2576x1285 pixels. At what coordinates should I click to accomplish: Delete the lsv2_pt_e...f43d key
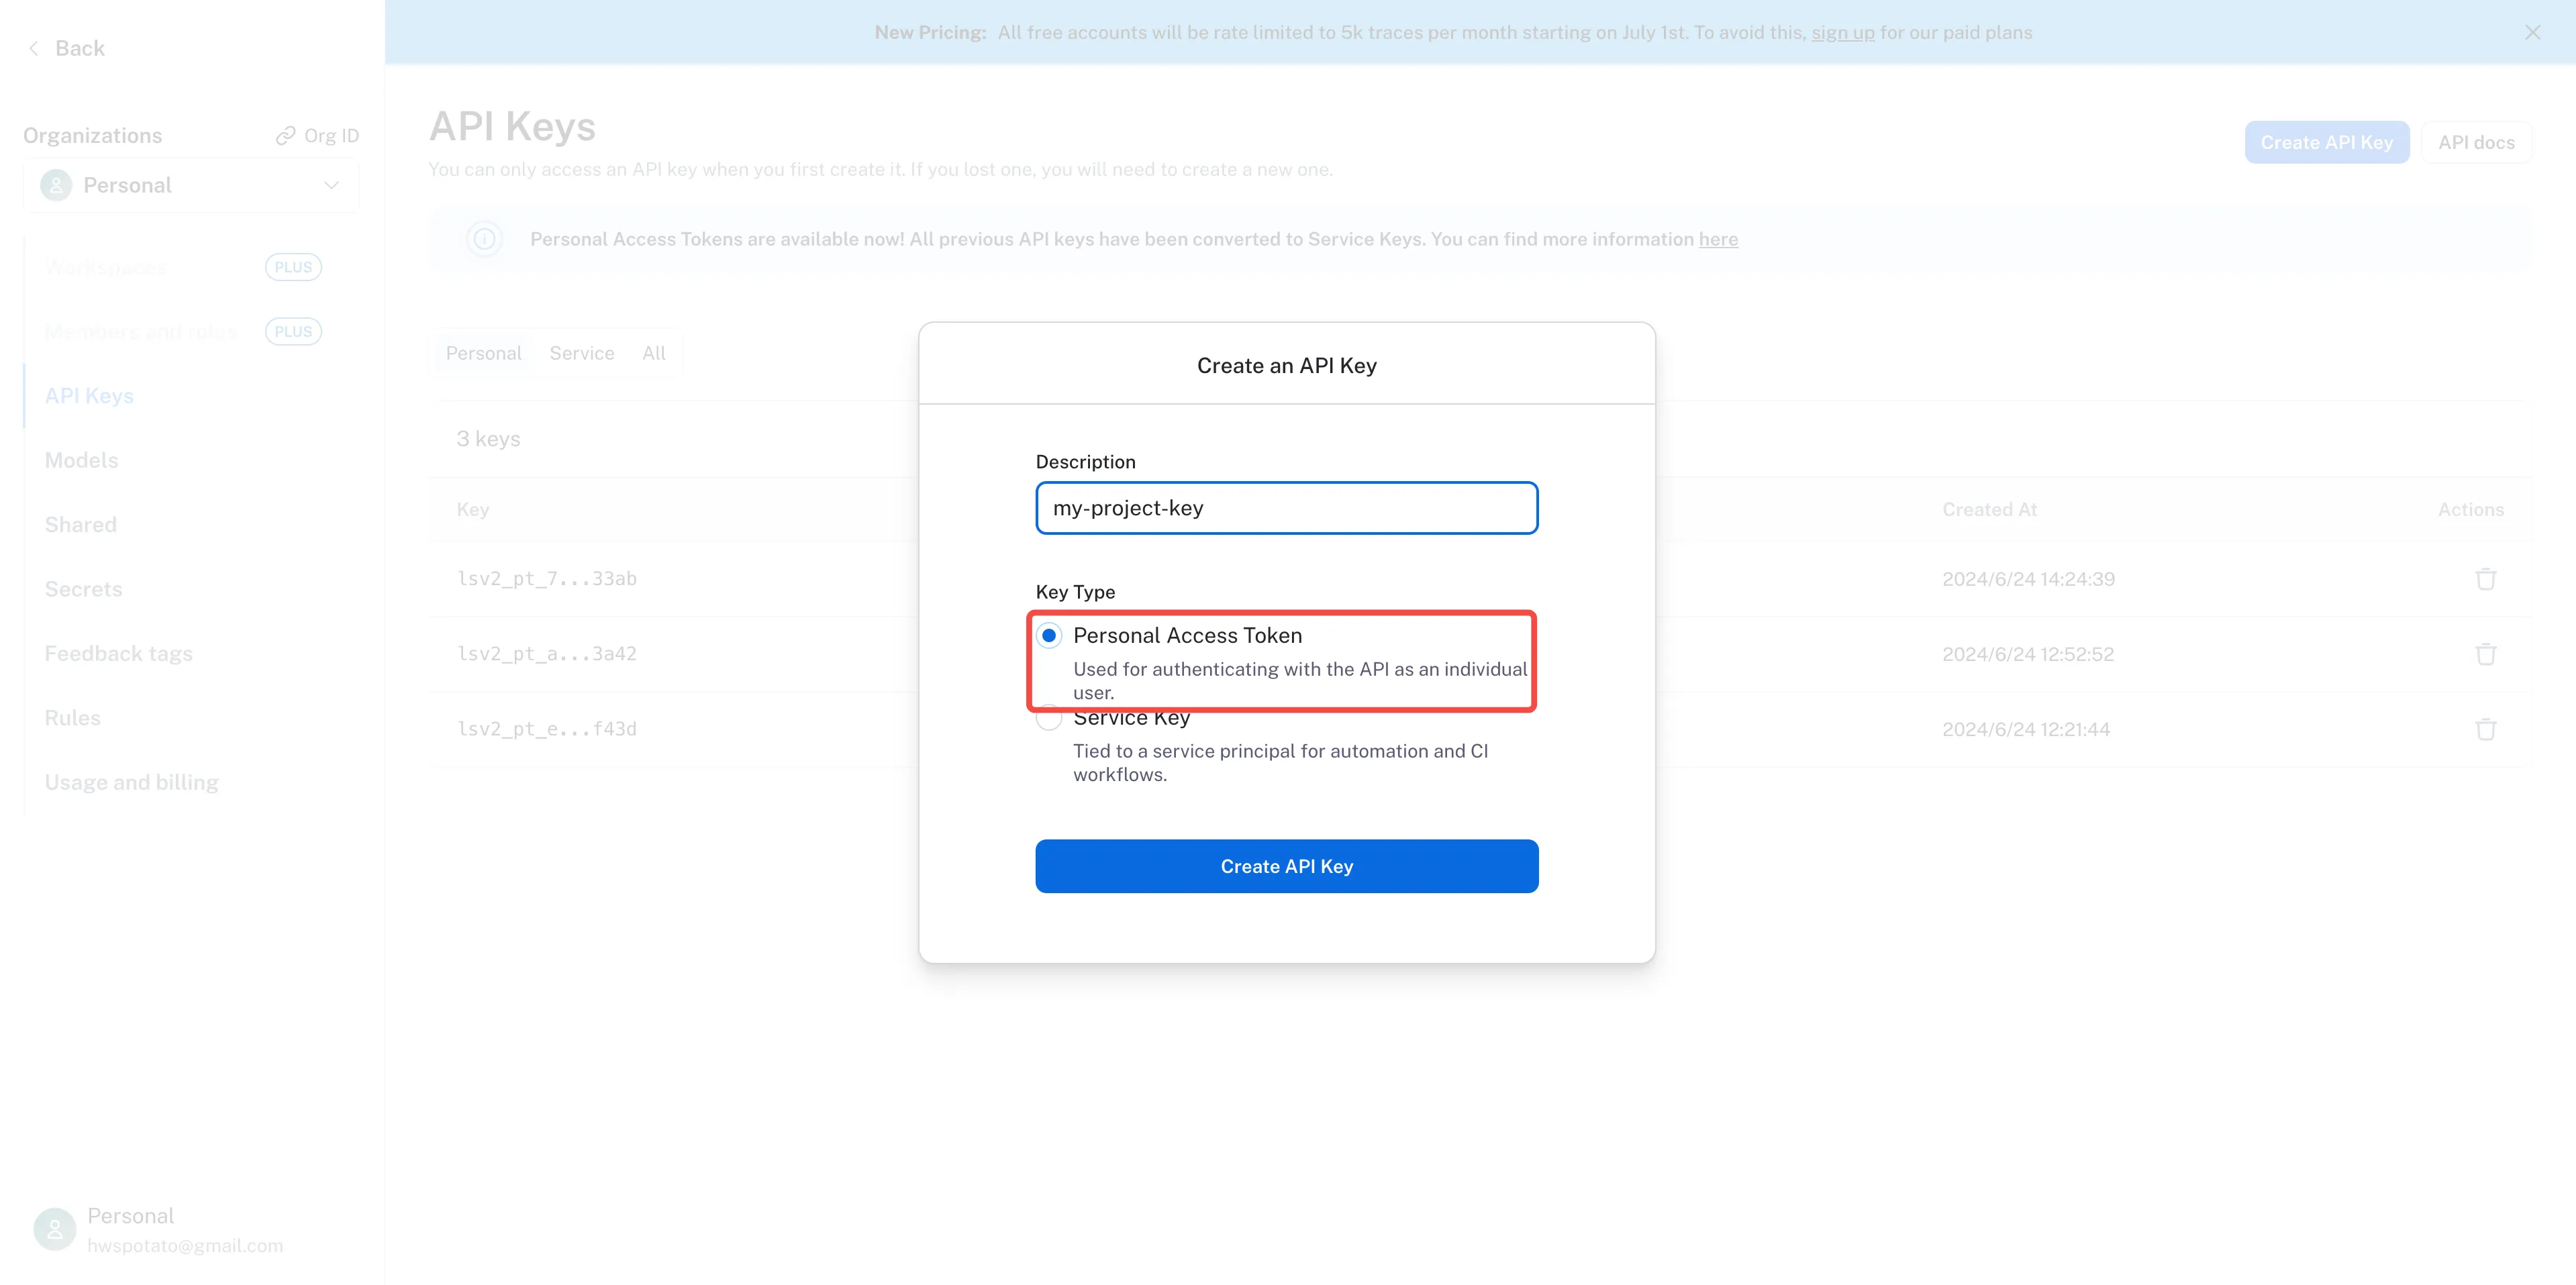tap(2485, 729)
